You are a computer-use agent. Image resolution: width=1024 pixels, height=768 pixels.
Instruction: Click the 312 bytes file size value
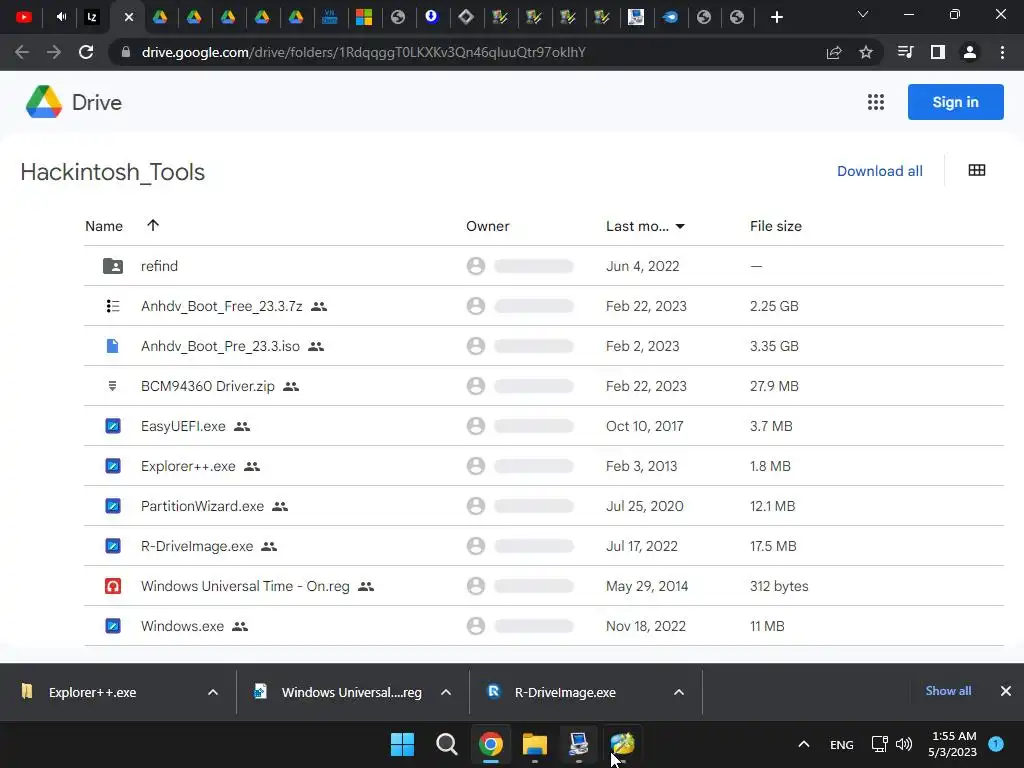coord(779,586)
